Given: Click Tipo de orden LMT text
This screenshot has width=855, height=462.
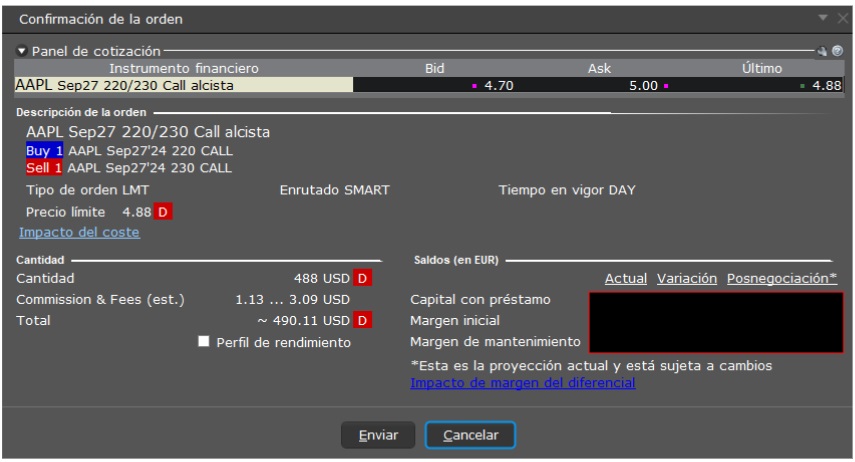Looking at the screenshot, I should 87,190.
